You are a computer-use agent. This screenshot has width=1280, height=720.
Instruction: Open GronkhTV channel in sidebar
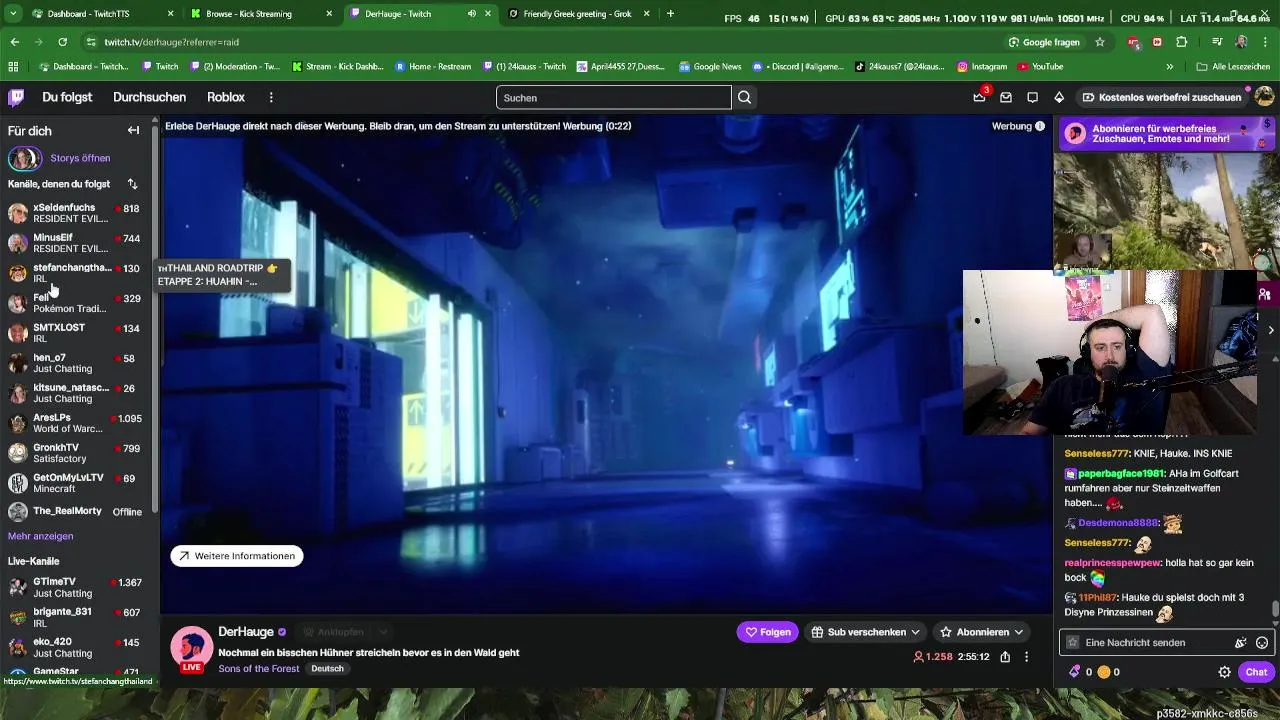(x=76, y=453)
